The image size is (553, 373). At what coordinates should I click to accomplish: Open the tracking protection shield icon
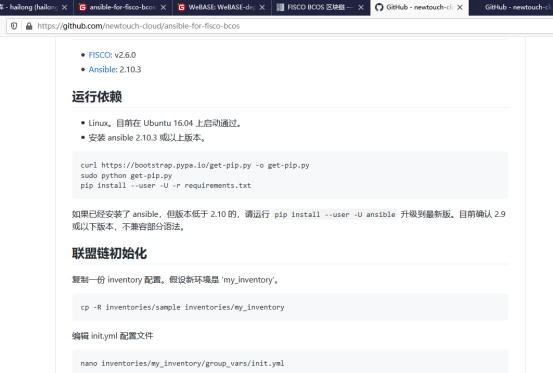(x=14, y=26)
